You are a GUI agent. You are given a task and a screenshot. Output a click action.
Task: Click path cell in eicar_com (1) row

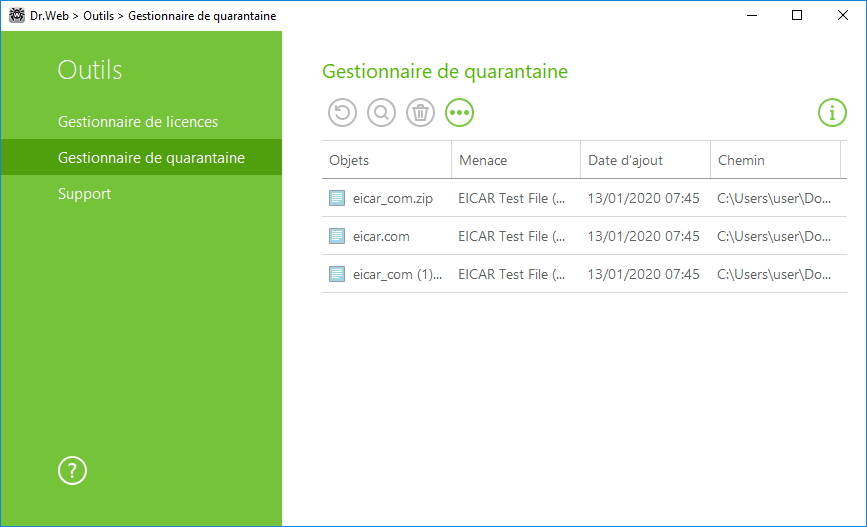pyautogui.click(x=774, y=274)
